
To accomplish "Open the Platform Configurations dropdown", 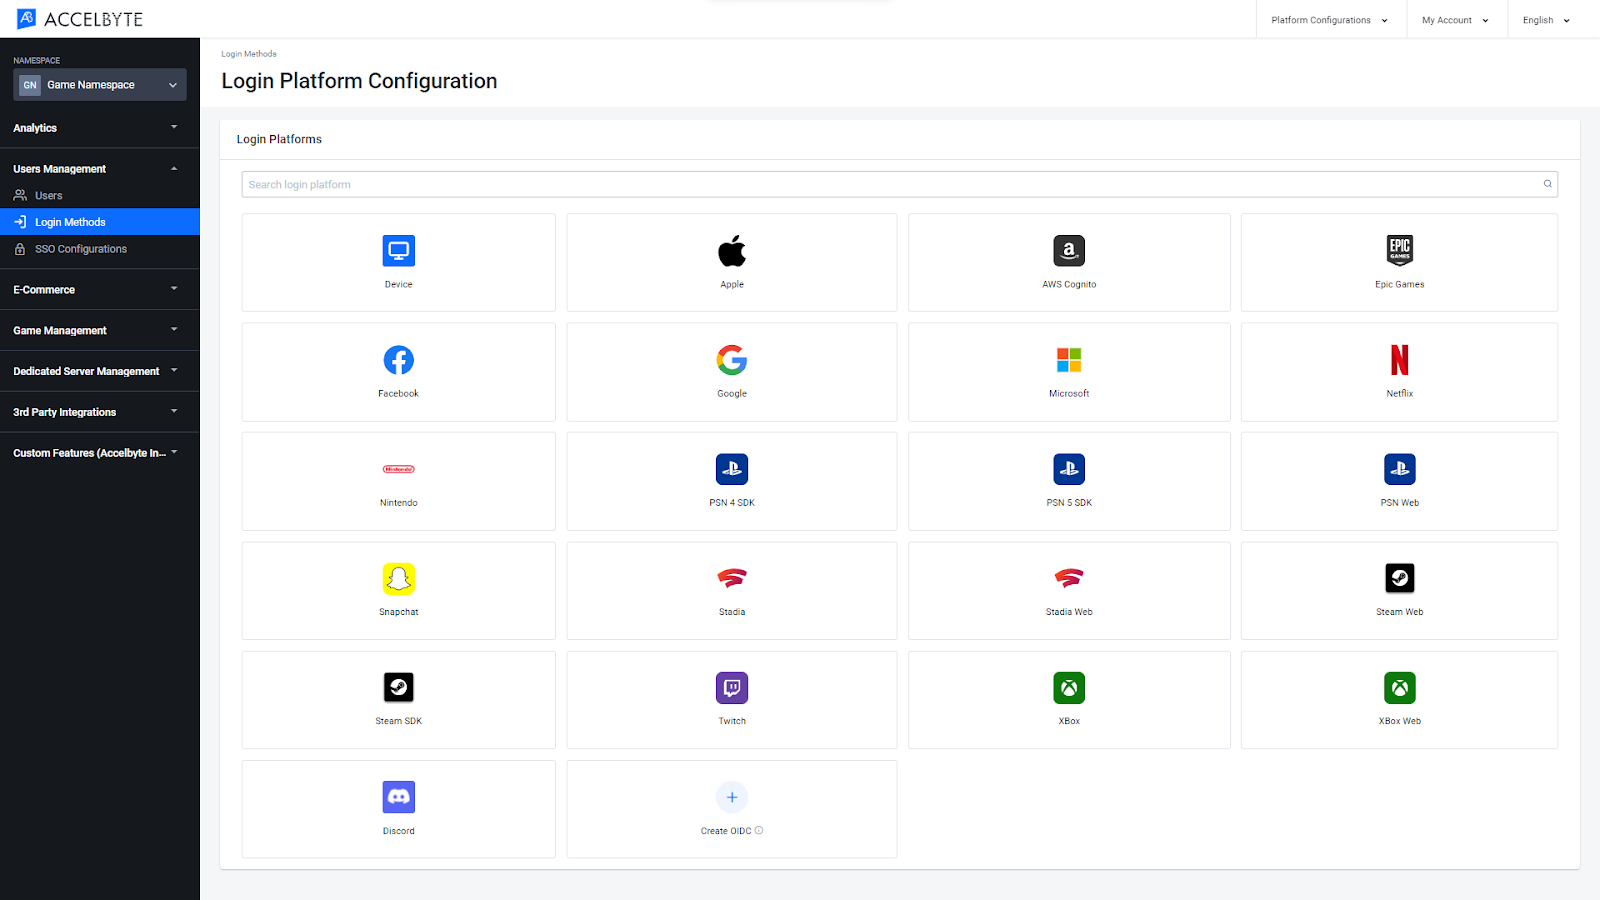I will tap(1329, 20).
